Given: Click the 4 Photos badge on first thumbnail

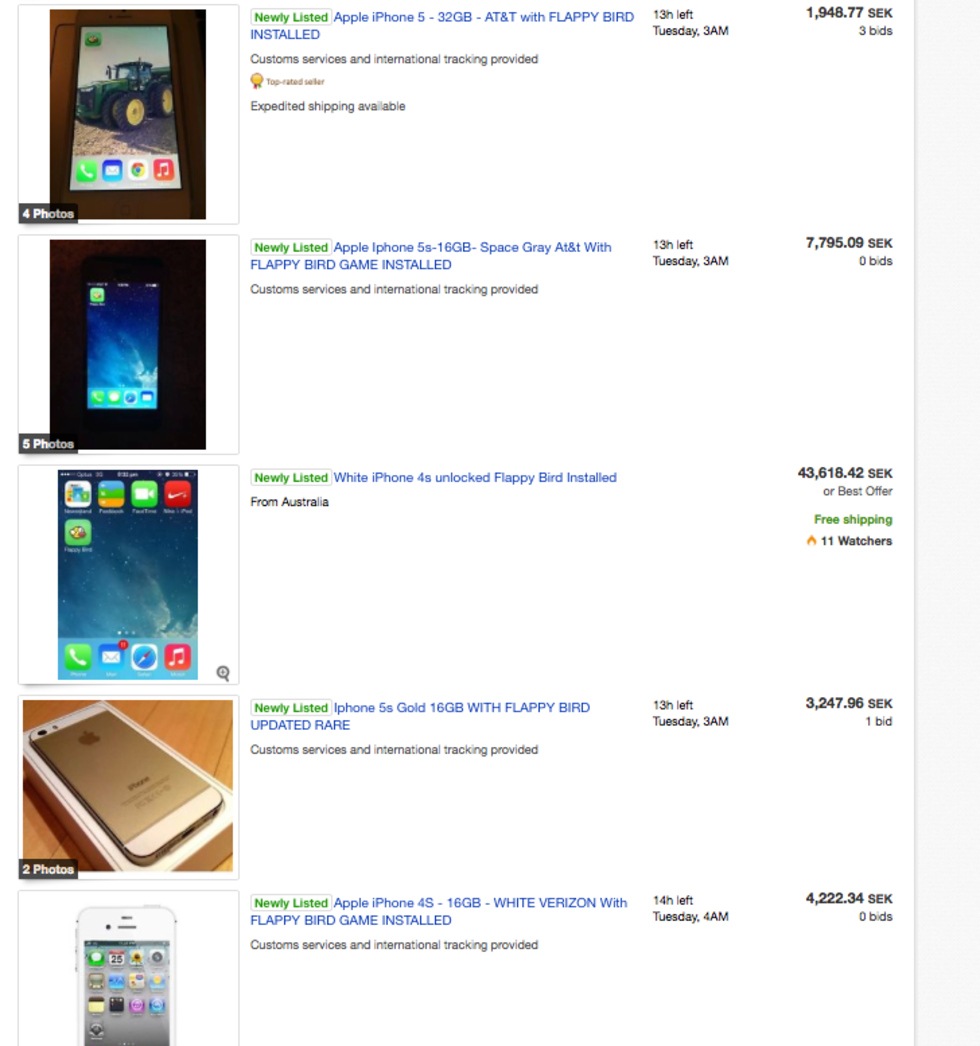Looking at the screenshot, I should point(48,213).
